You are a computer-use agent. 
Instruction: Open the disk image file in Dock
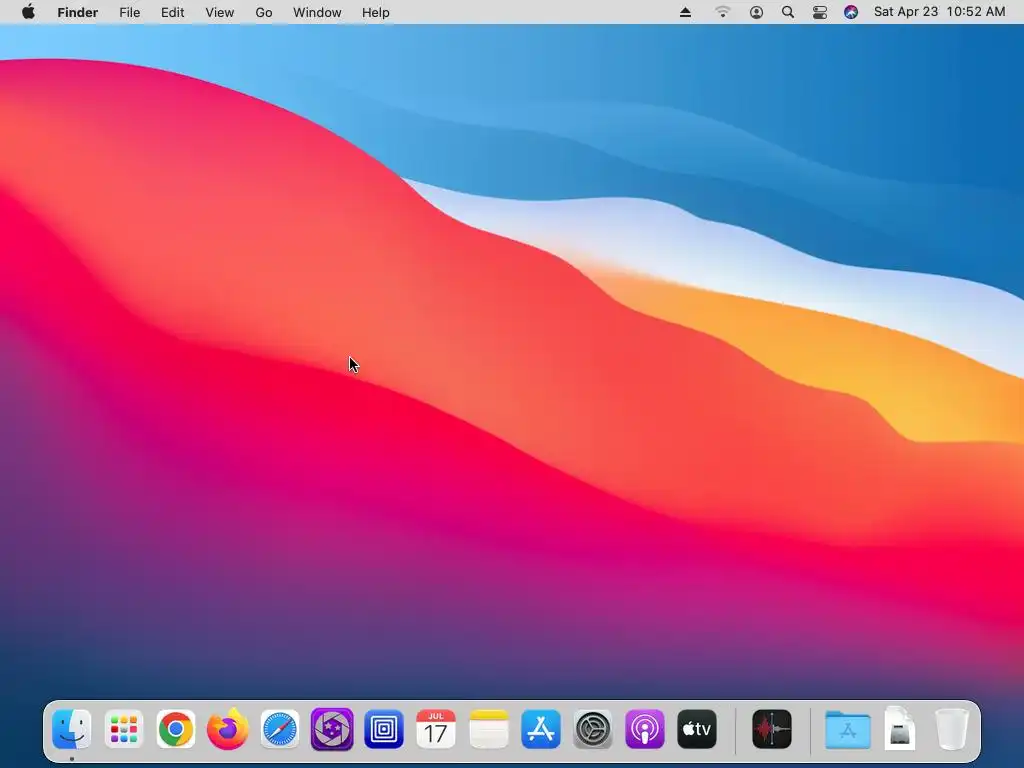[899, 729]
